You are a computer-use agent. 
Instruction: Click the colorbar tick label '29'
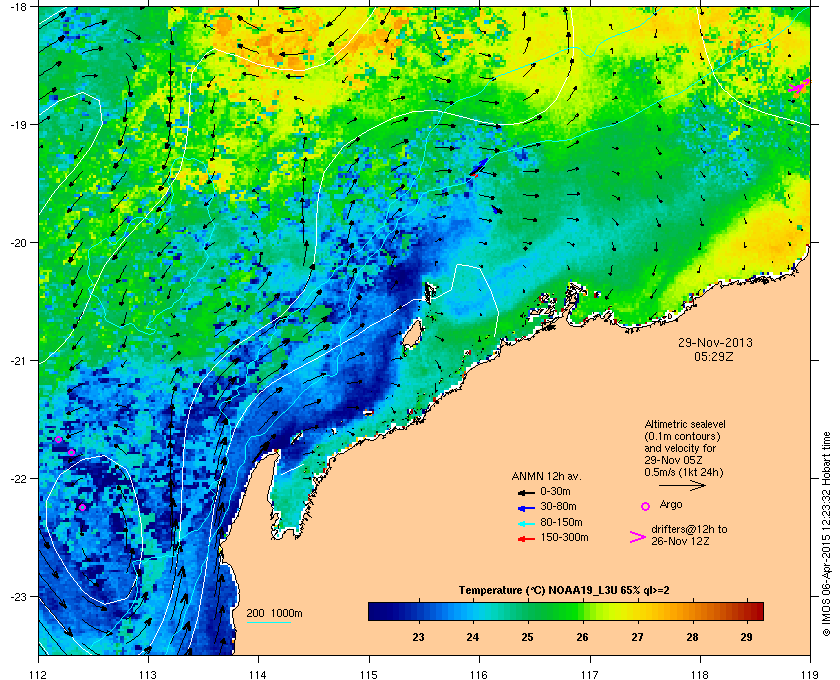coord(746,637)
